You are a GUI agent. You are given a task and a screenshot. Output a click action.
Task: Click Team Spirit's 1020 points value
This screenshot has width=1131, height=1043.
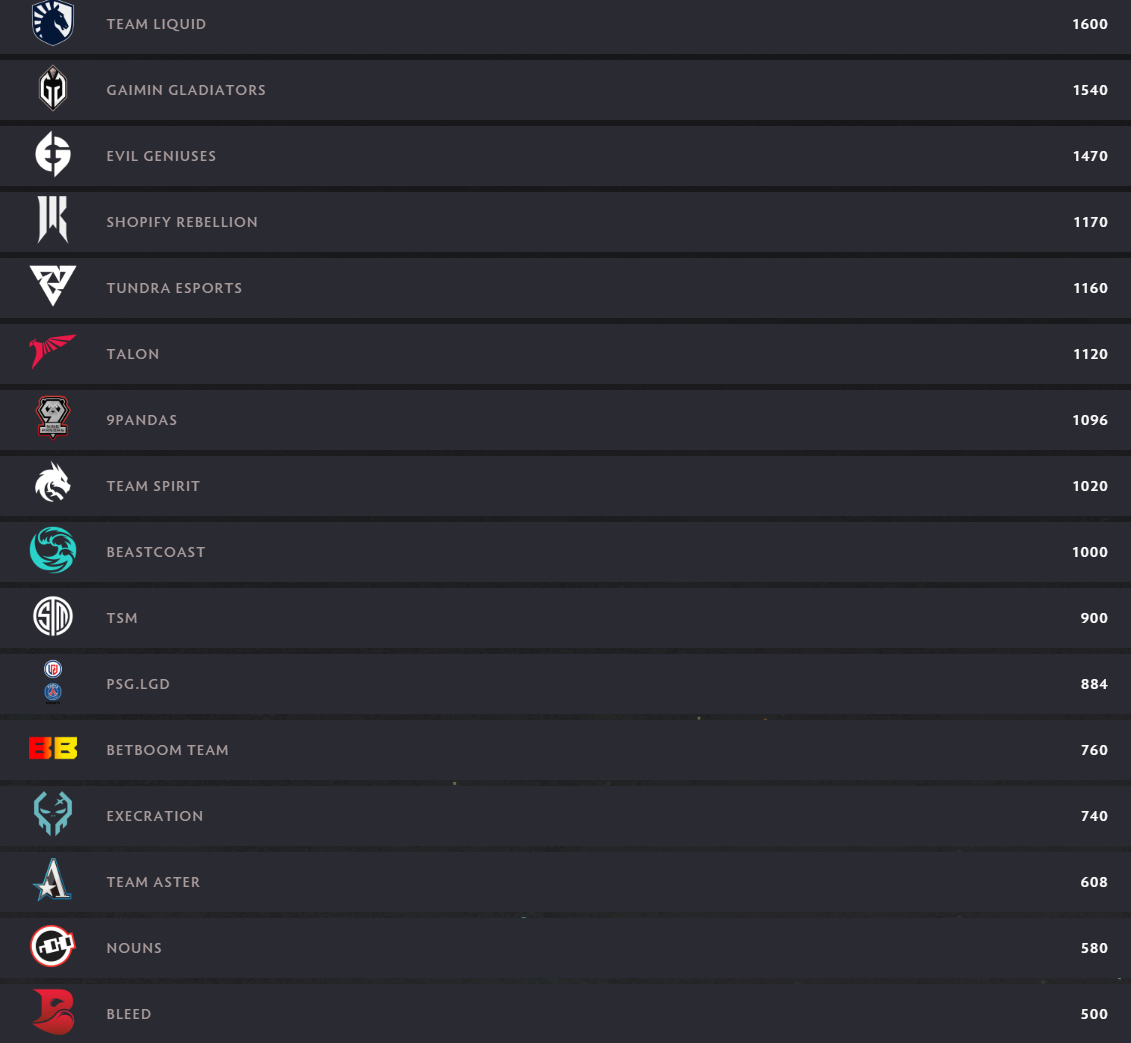pos(1090,486)
